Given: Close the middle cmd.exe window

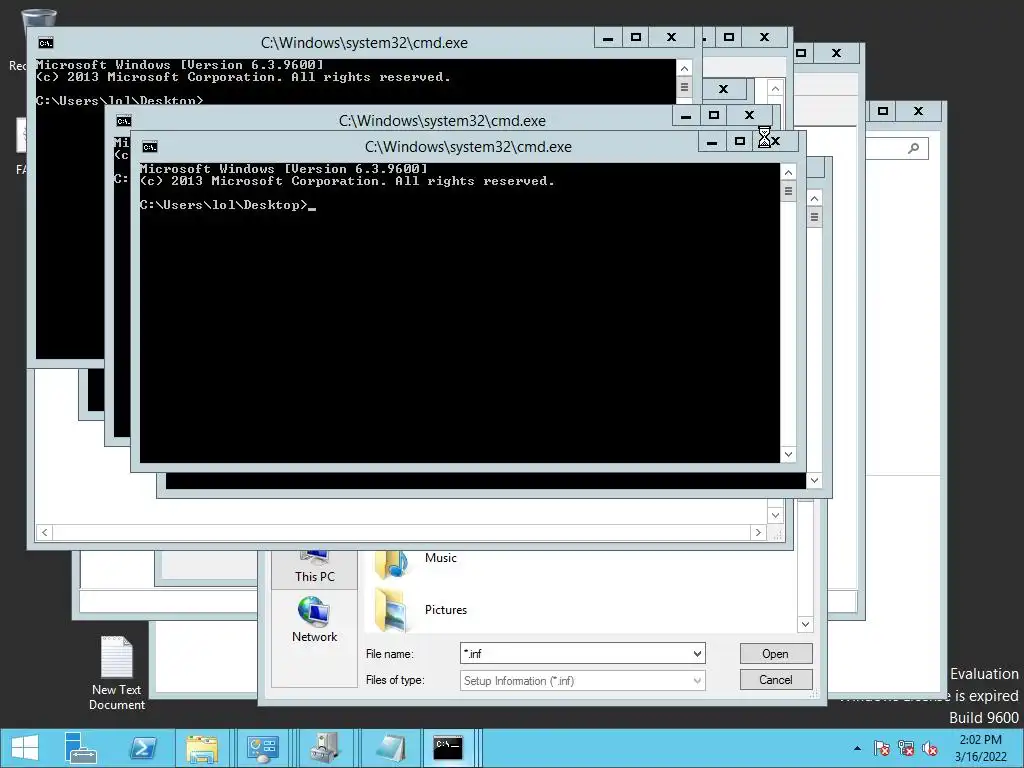Looking at the screenshot, I should (750, 115).
